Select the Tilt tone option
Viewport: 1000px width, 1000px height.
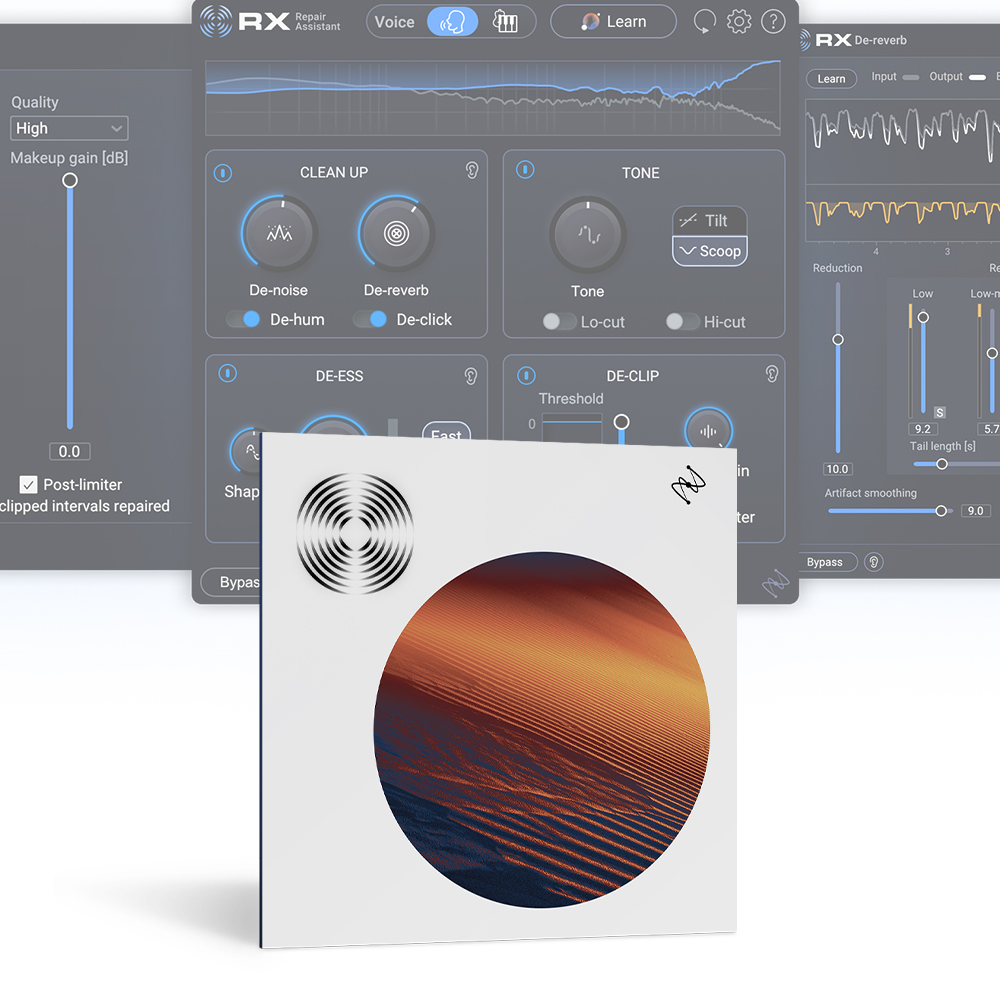point(709,221)
